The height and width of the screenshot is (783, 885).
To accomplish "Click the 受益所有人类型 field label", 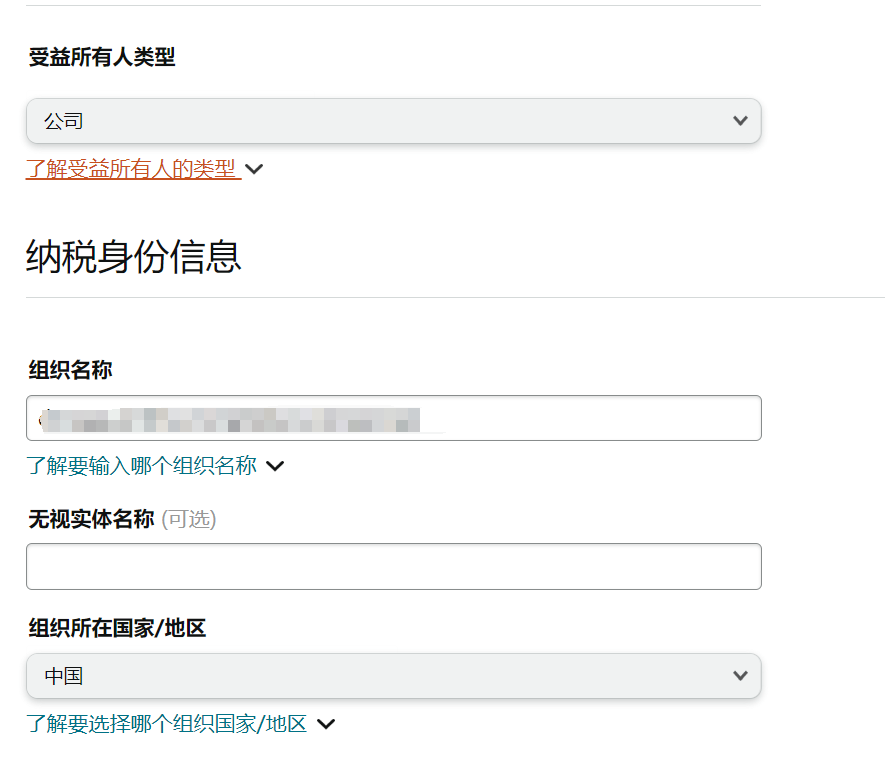I will tap(102, 57).
